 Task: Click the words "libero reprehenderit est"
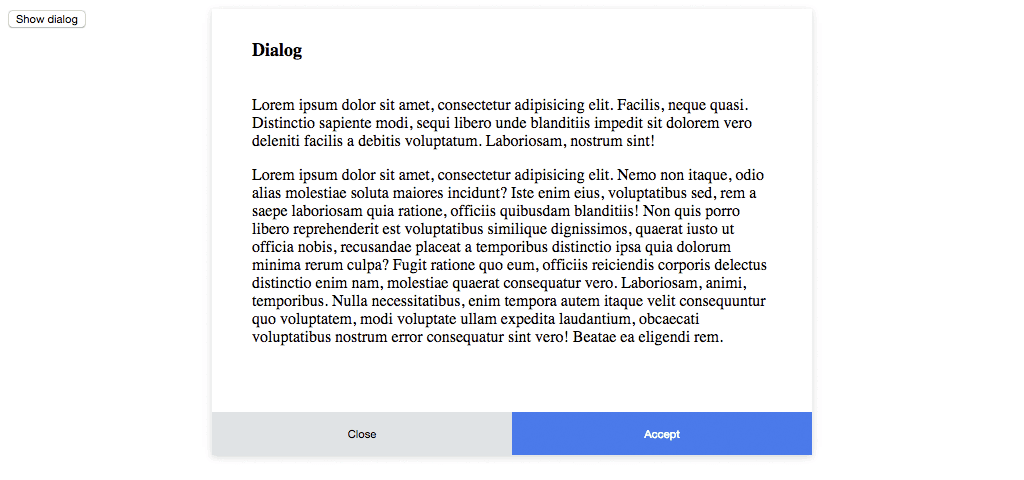tap(327, 230)
